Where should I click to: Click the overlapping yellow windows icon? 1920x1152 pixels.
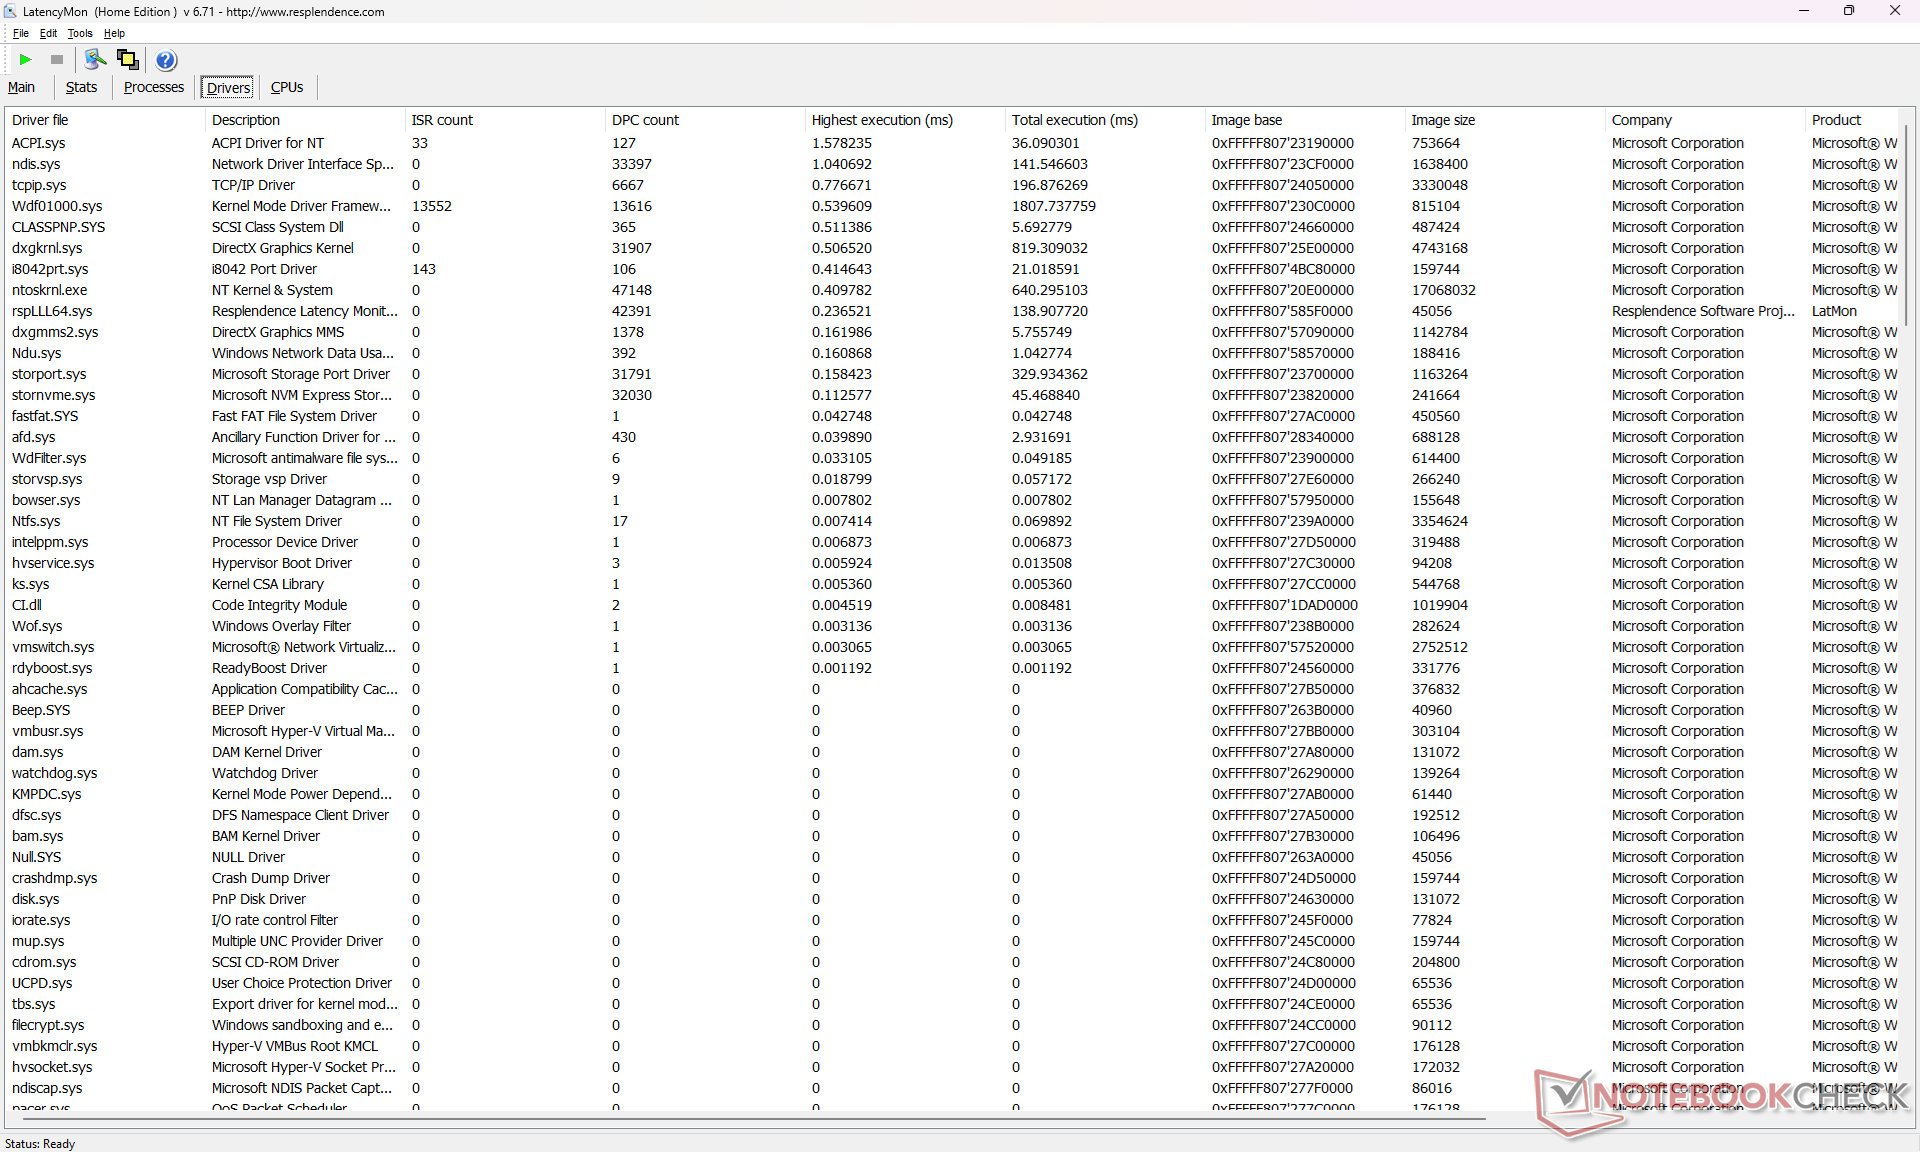(x=127, y=60)
